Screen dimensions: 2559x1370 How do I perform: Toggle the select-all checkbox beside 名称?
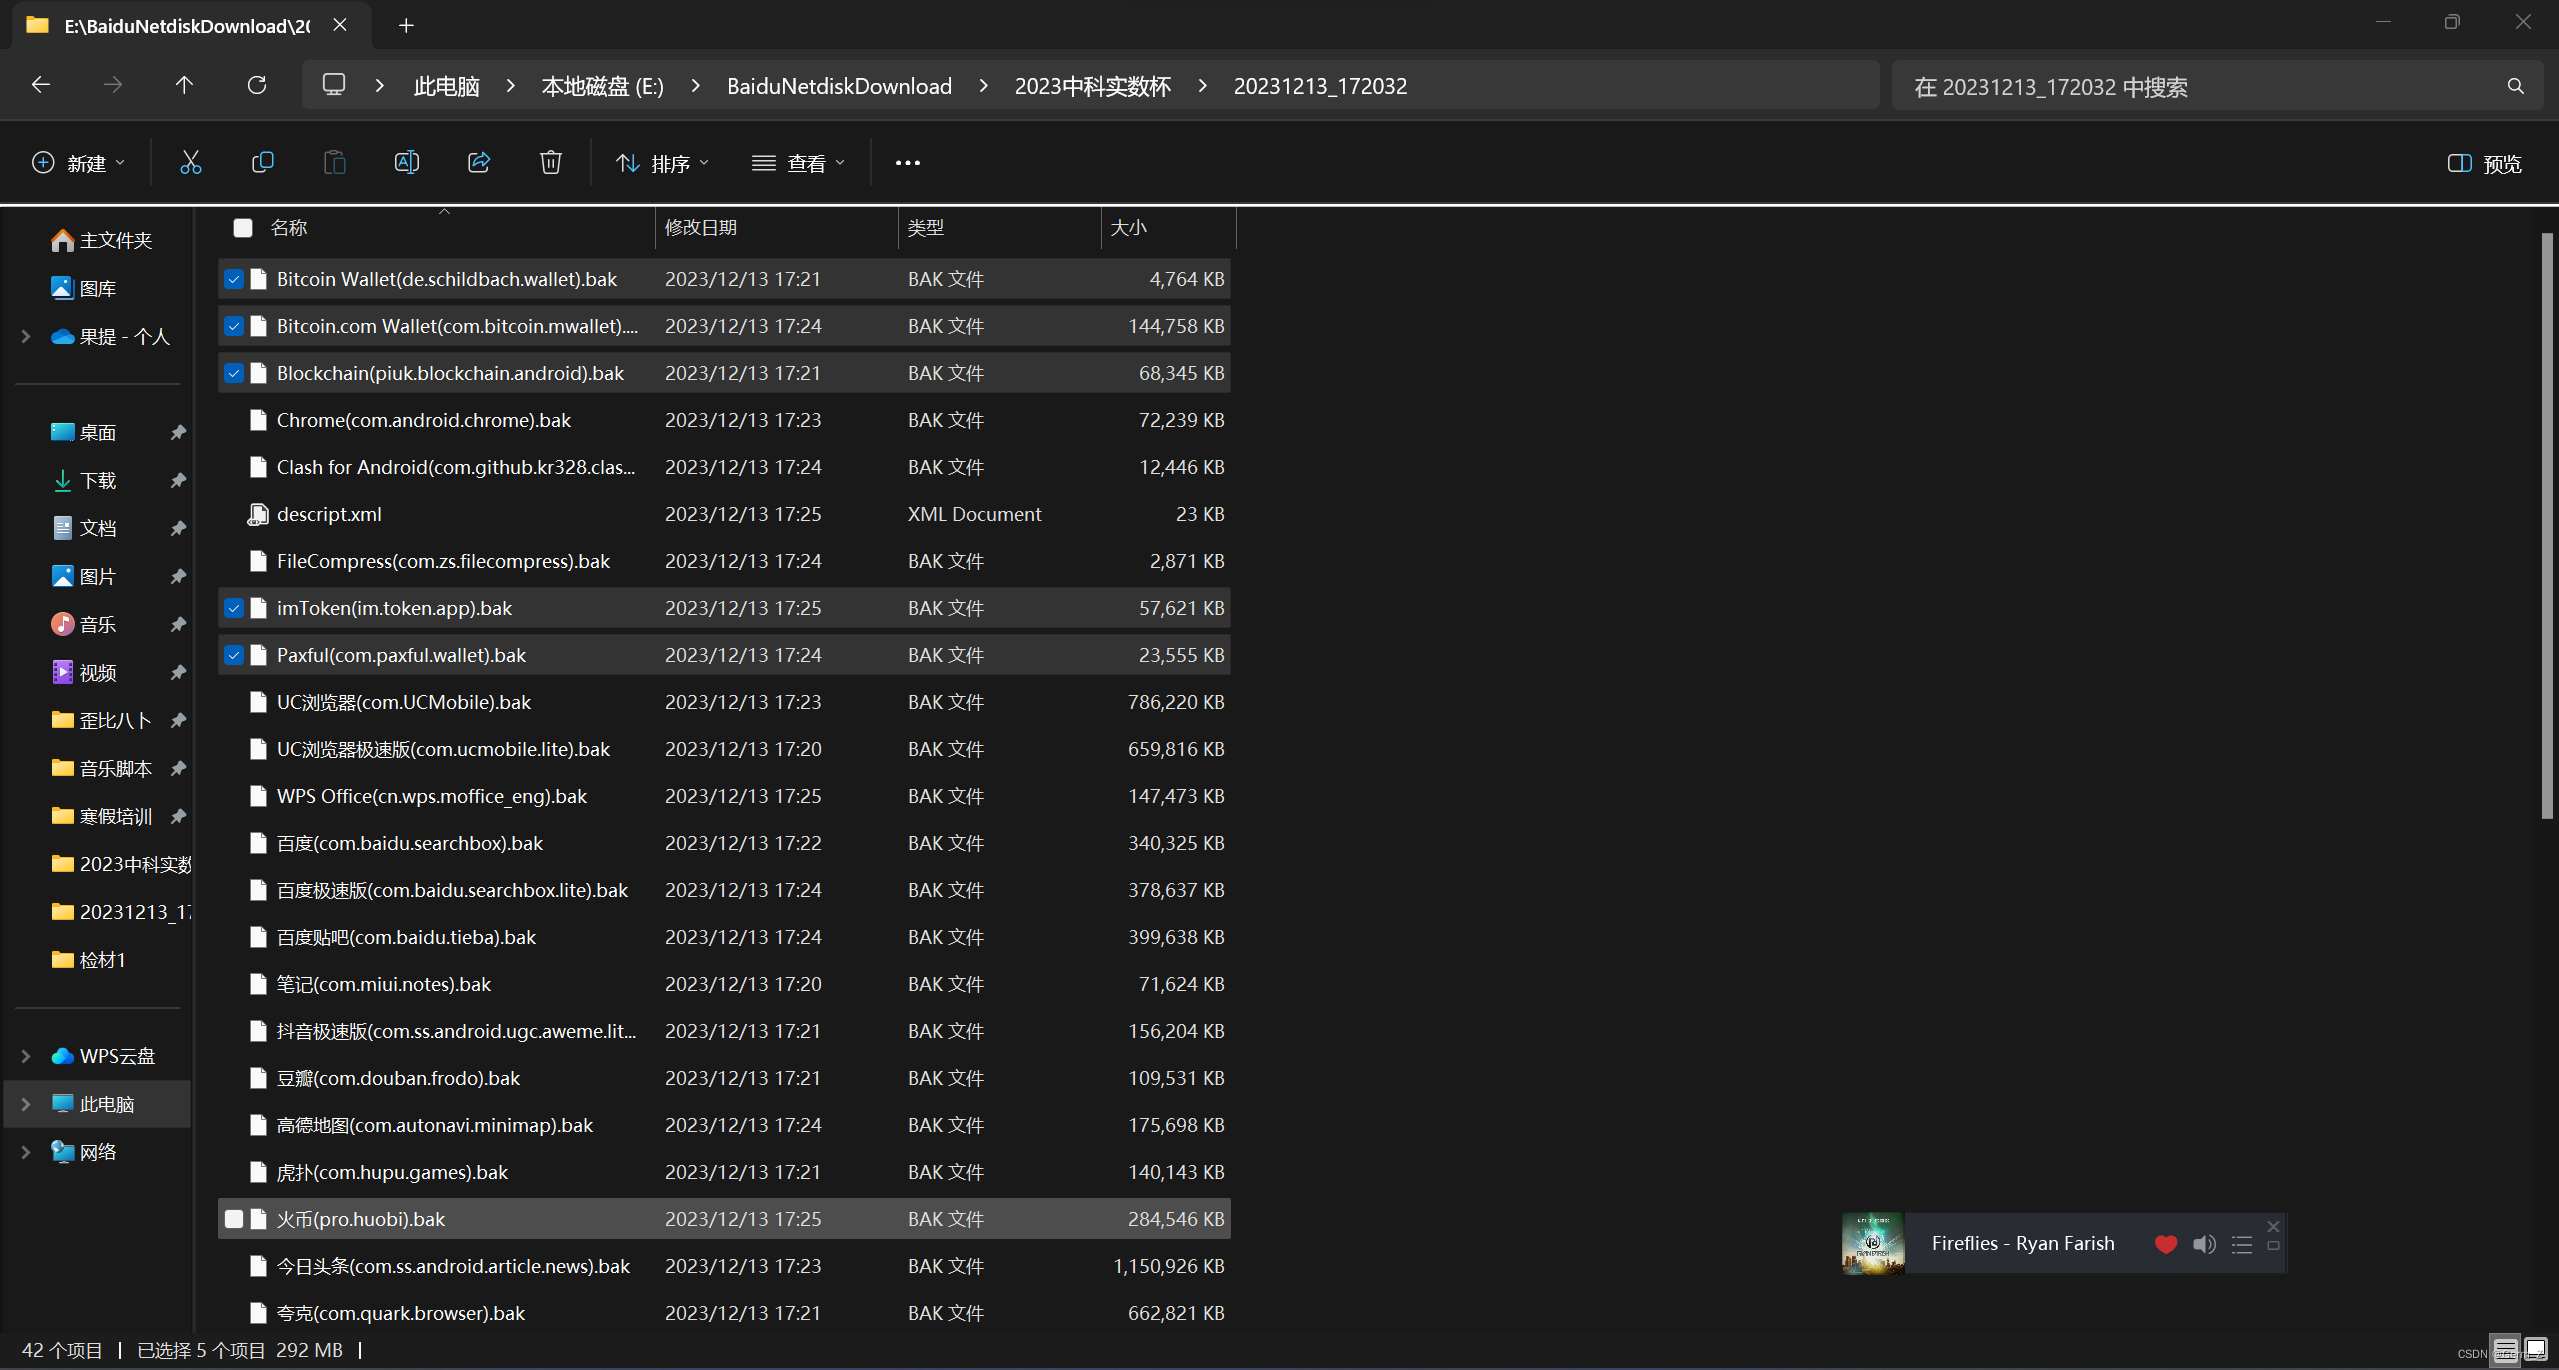pos(242,228)
